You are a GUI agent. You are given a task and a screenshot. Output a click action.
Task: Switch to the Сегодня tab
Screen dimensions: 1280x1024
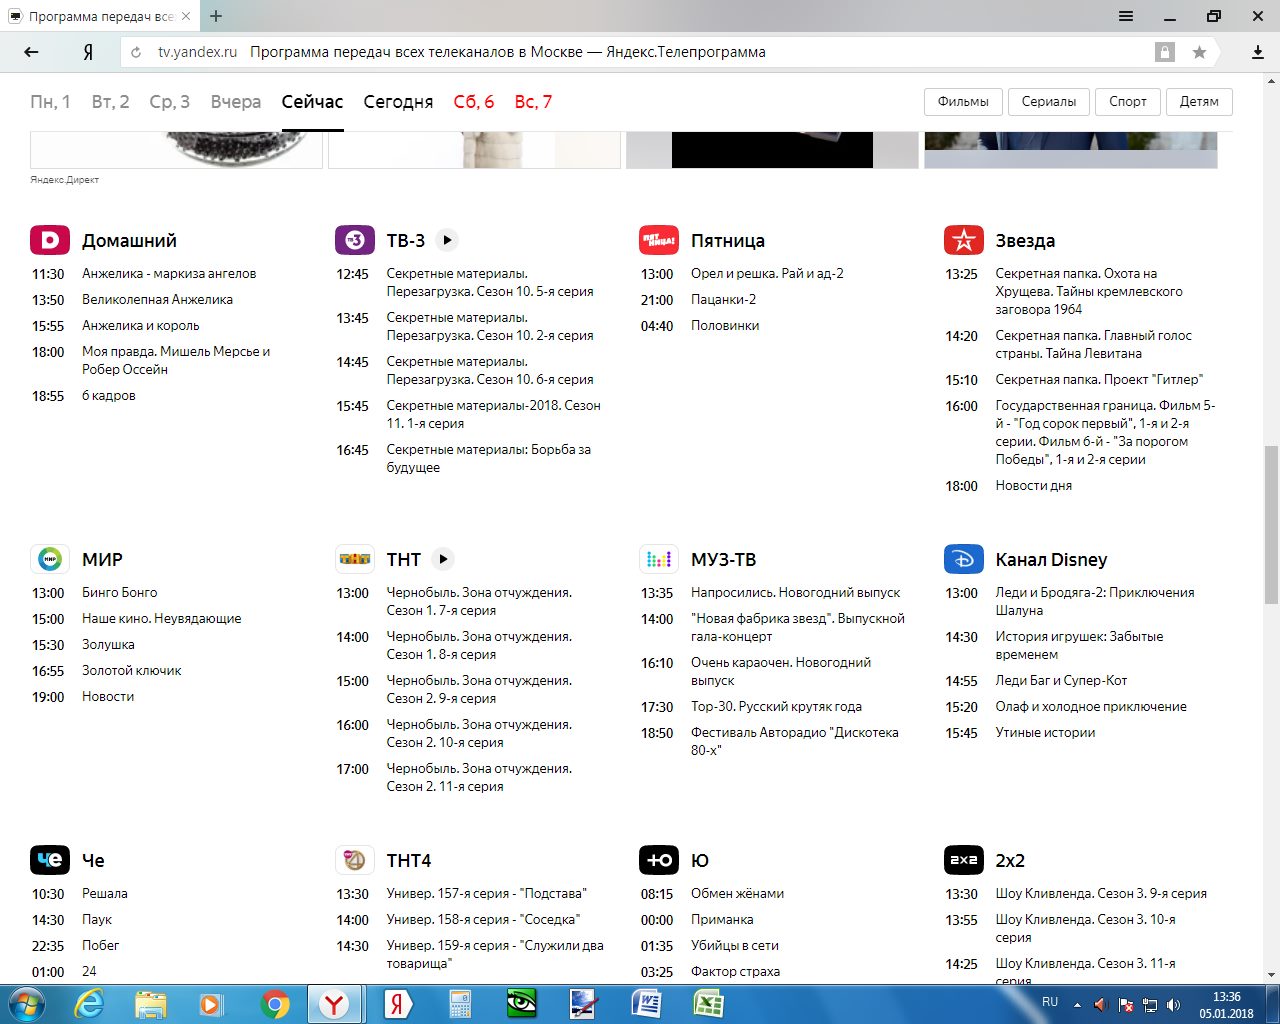(398, 101)
